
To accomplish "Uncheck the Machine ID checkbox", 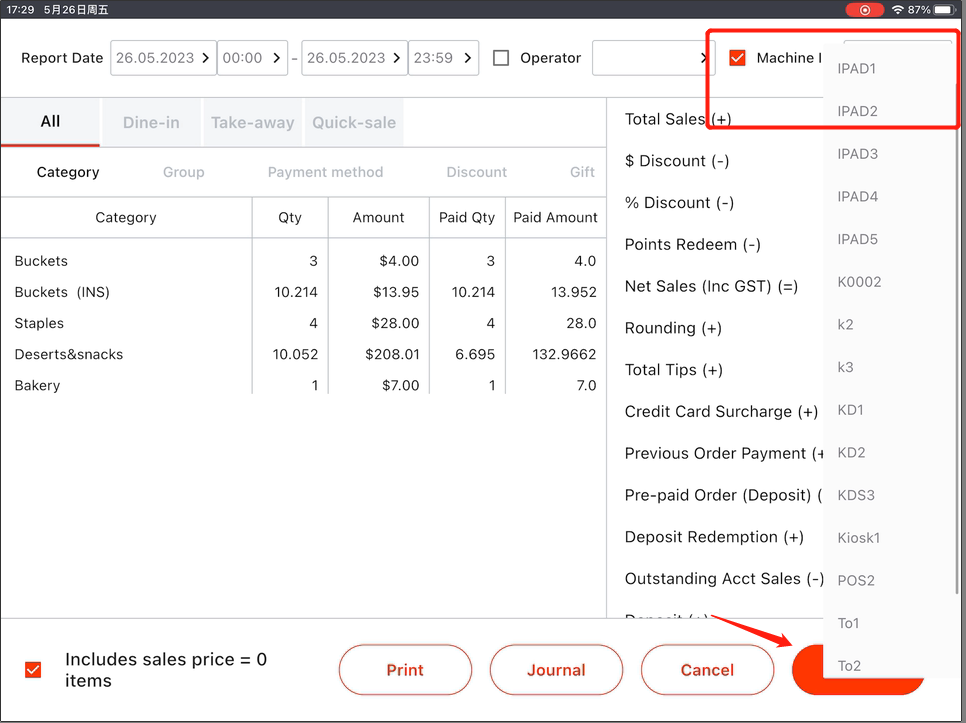I will coord(738,58).
